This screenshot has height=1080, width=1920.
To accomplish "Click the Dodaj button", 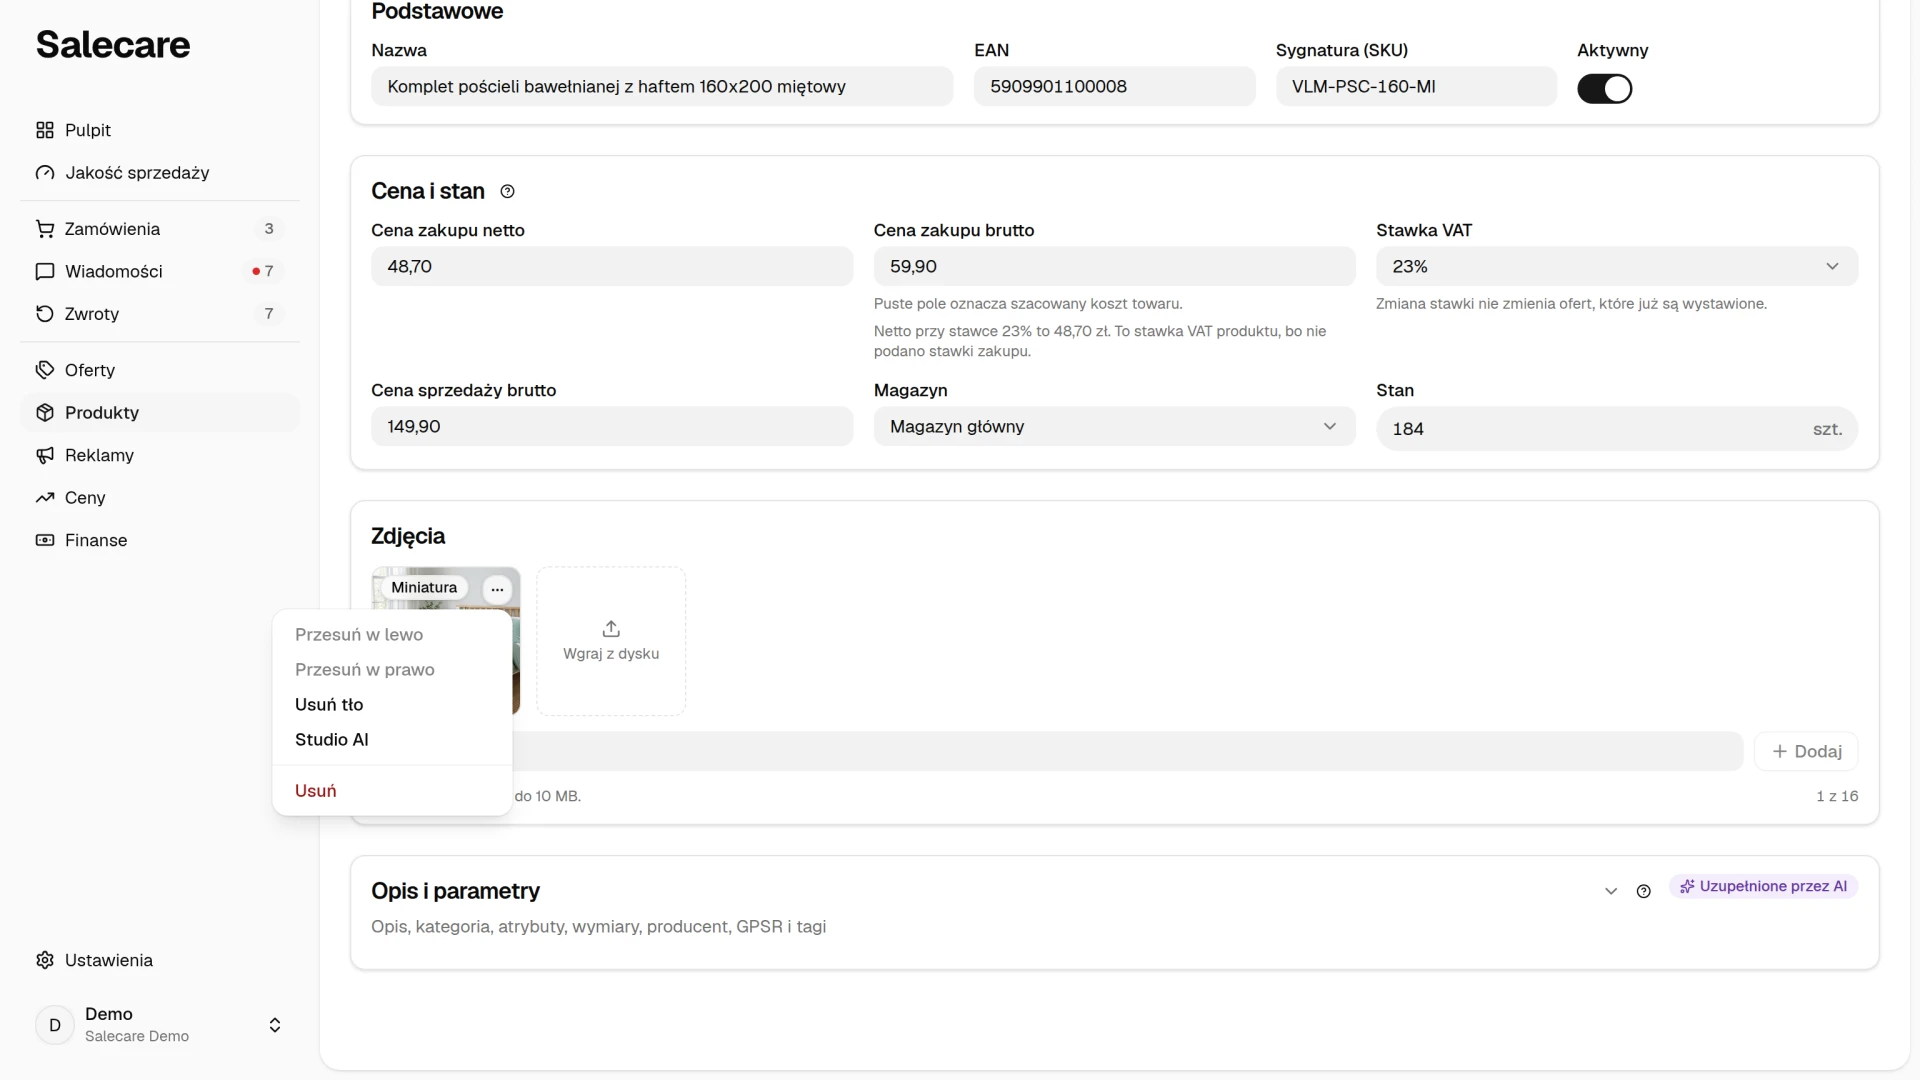I will click(1806, 751).
